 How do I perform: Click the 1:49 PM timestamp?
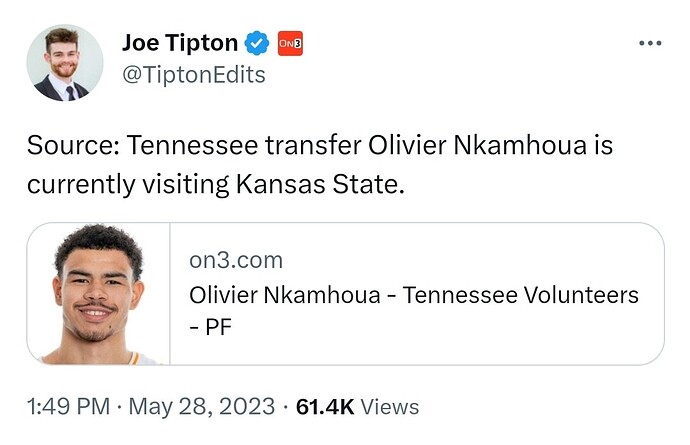(x=68, y=406)
